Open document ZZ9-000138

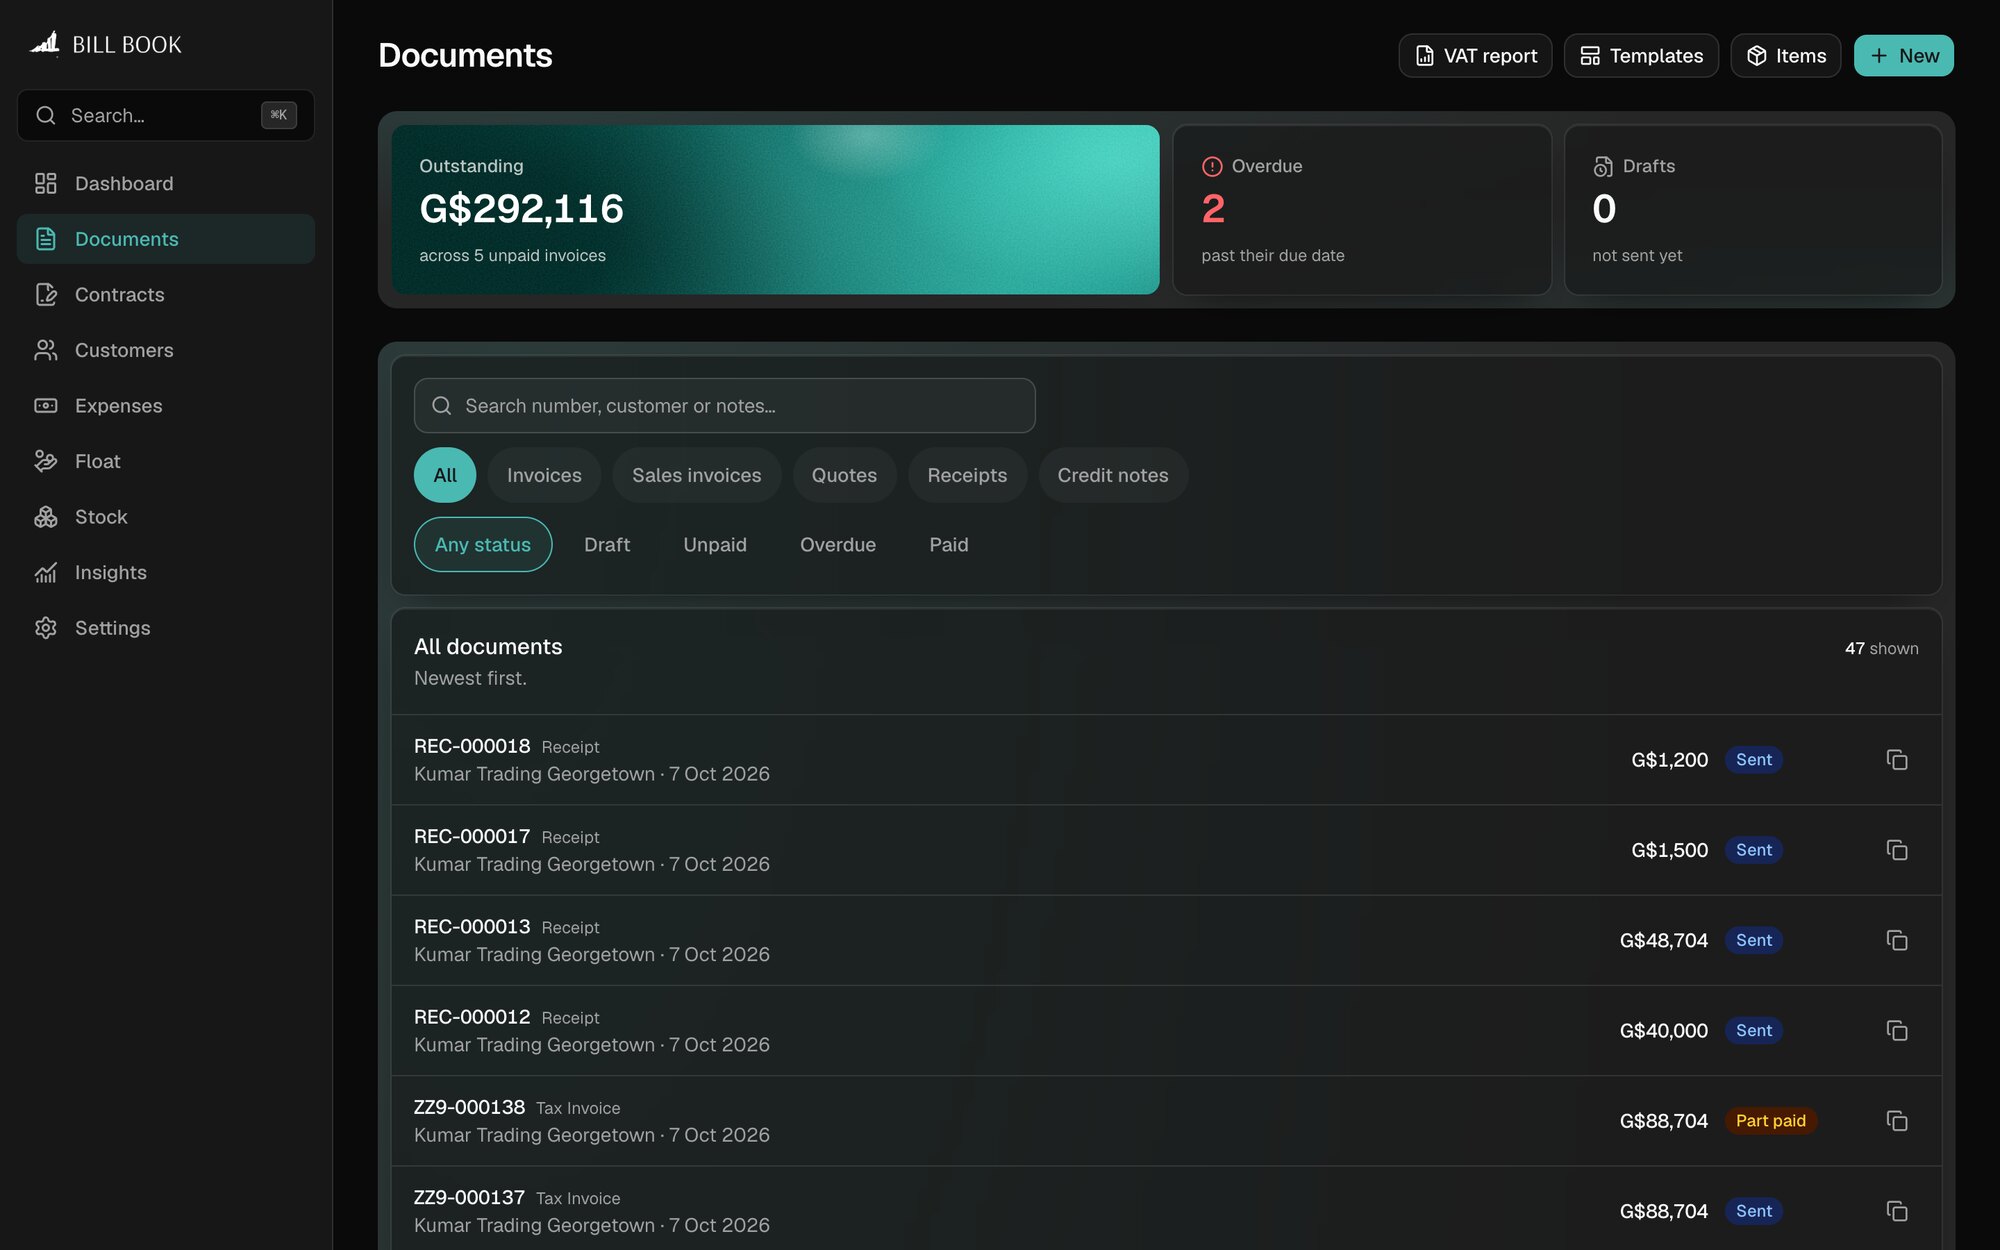pyautogui.click(x=1166, y=1121)
